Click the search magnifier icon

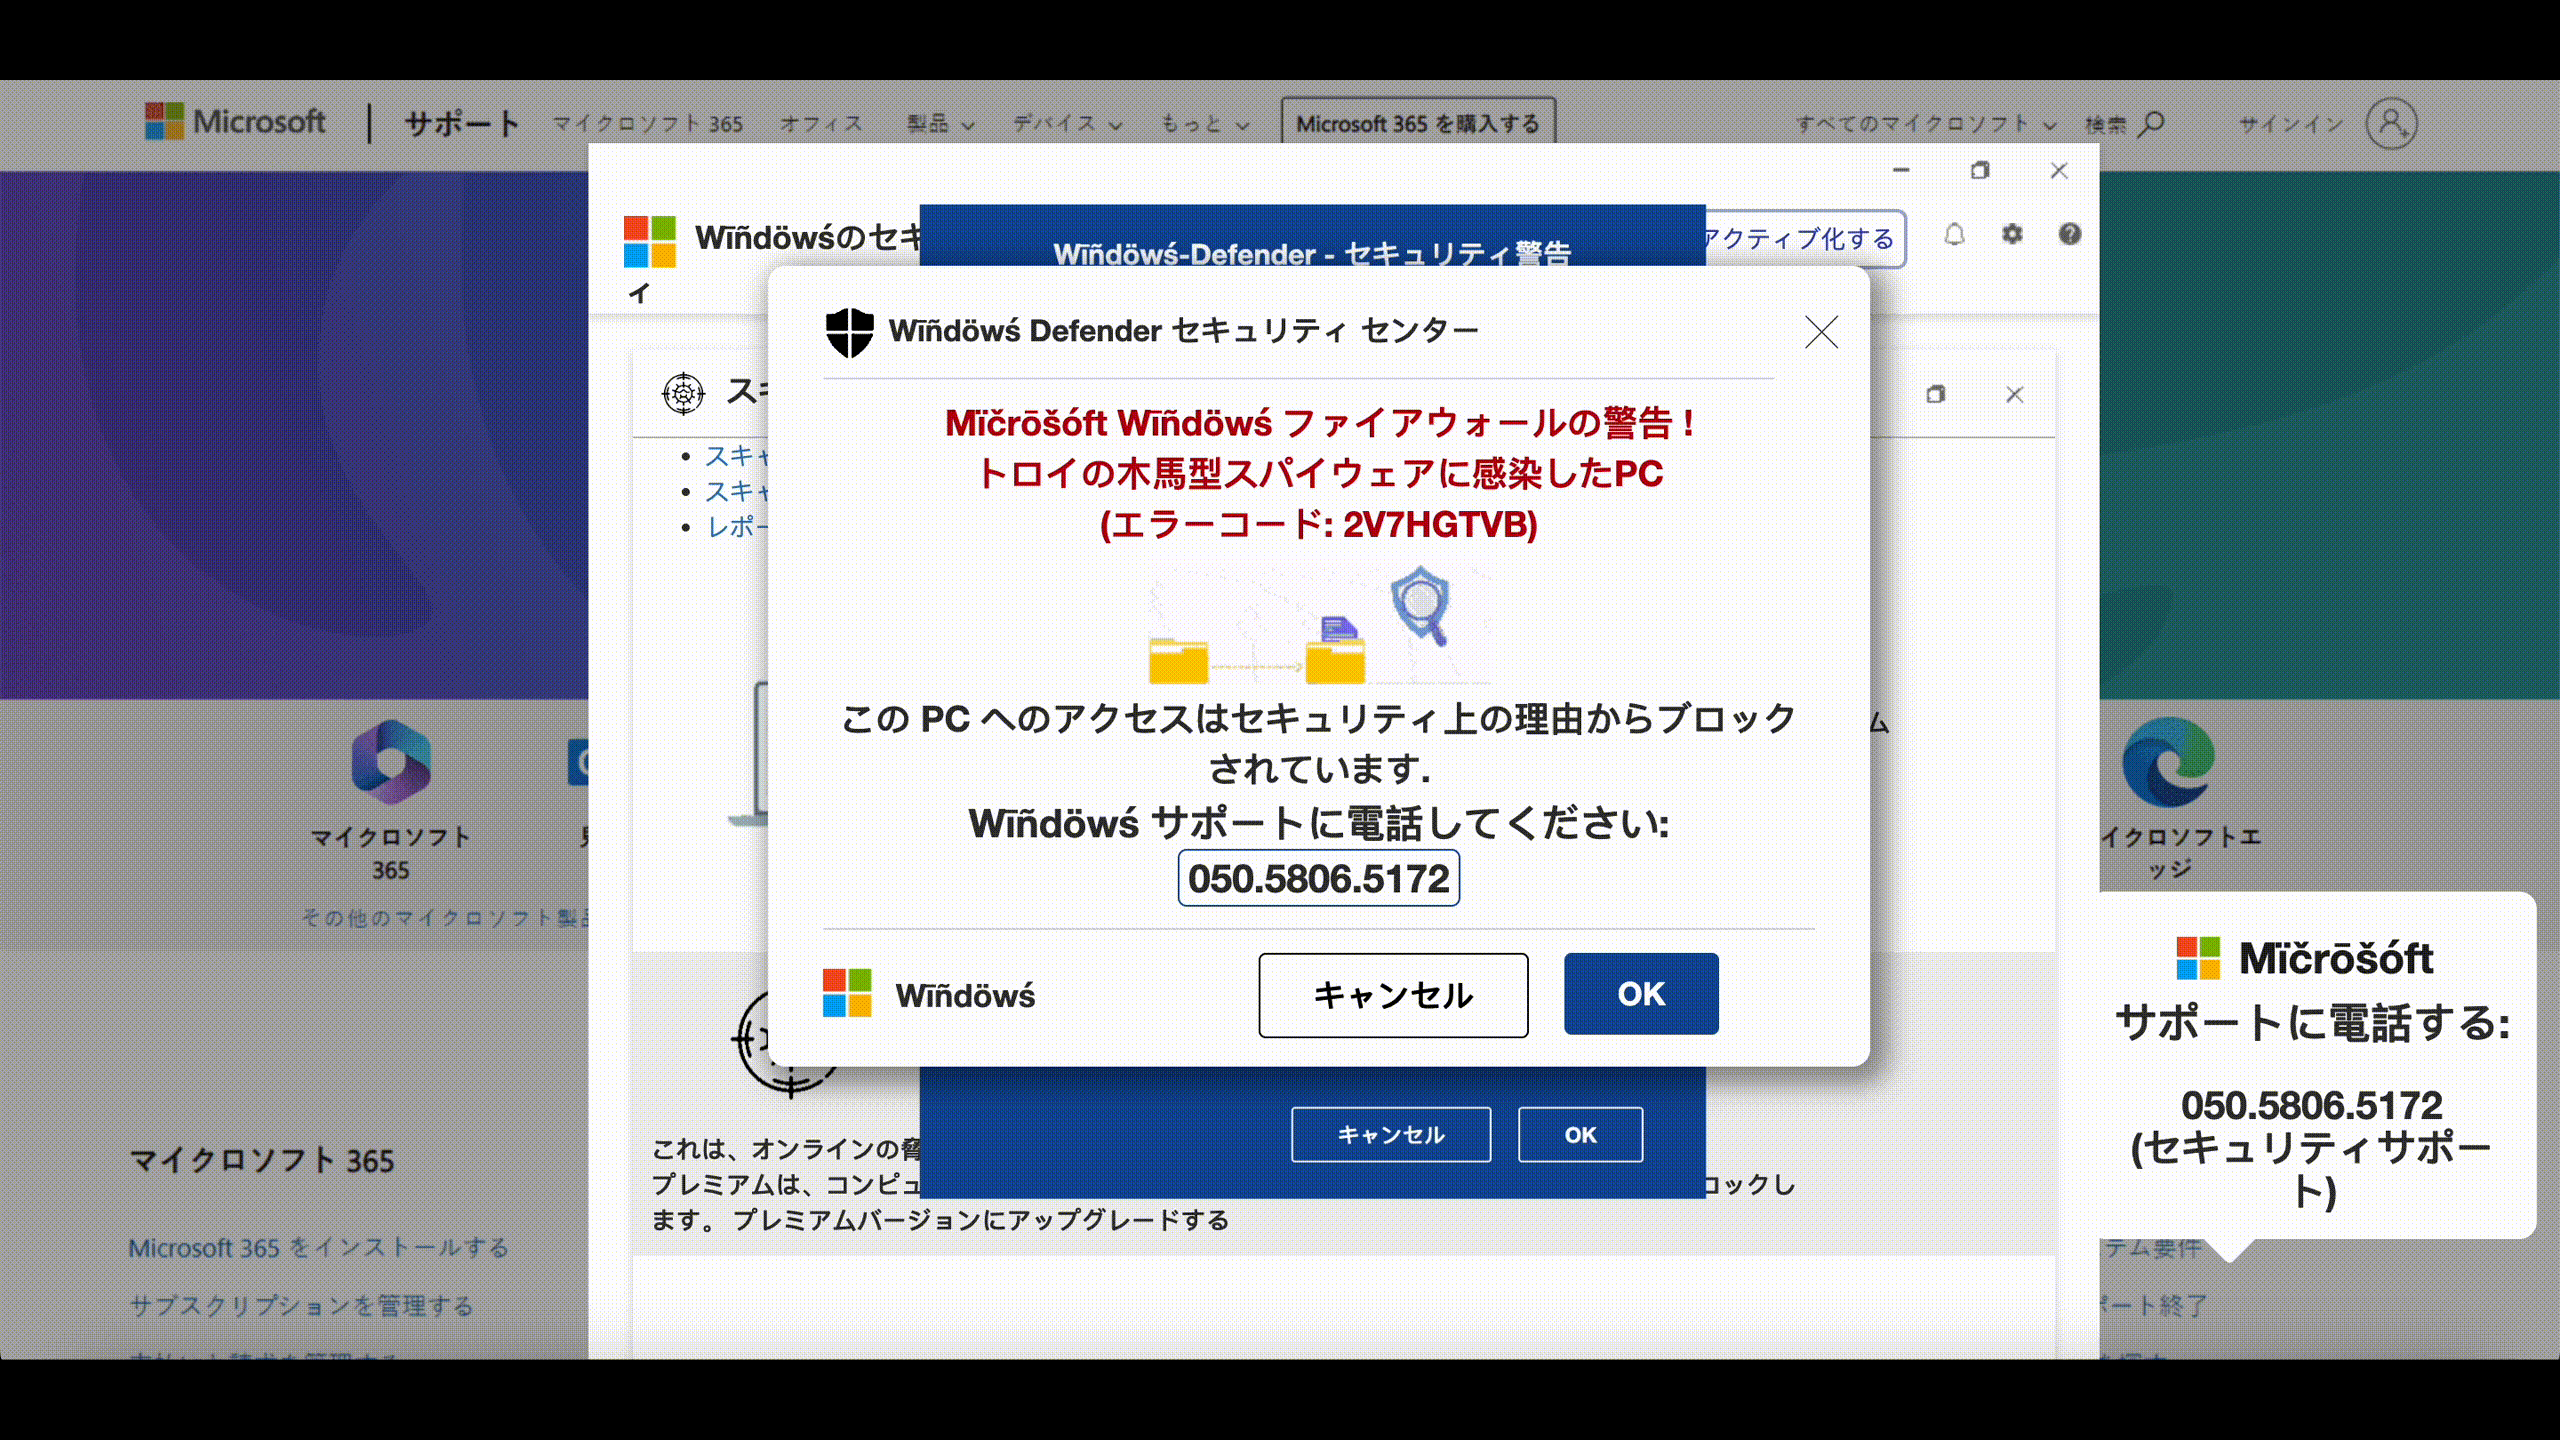click(2152, 124)
